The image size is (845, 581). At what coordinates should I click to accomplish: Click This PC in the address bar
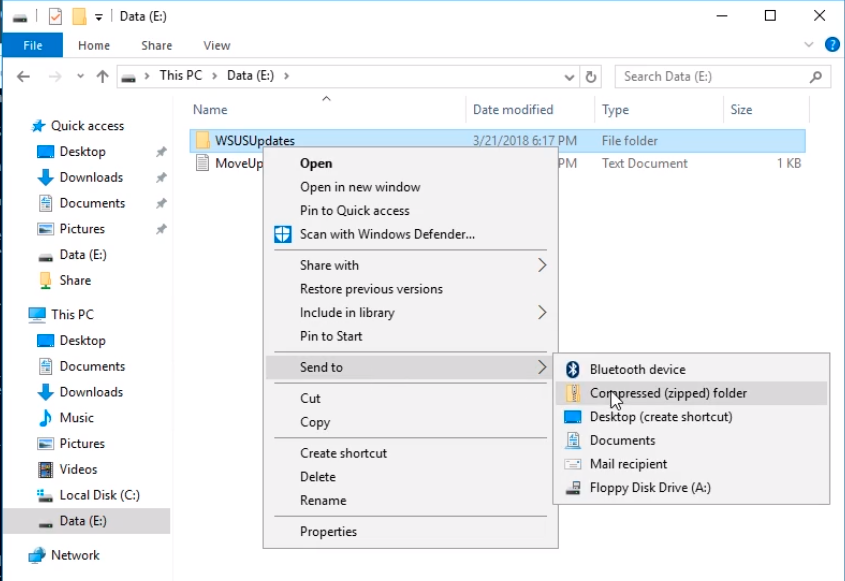pyautogui.click(x=181, y=75)
